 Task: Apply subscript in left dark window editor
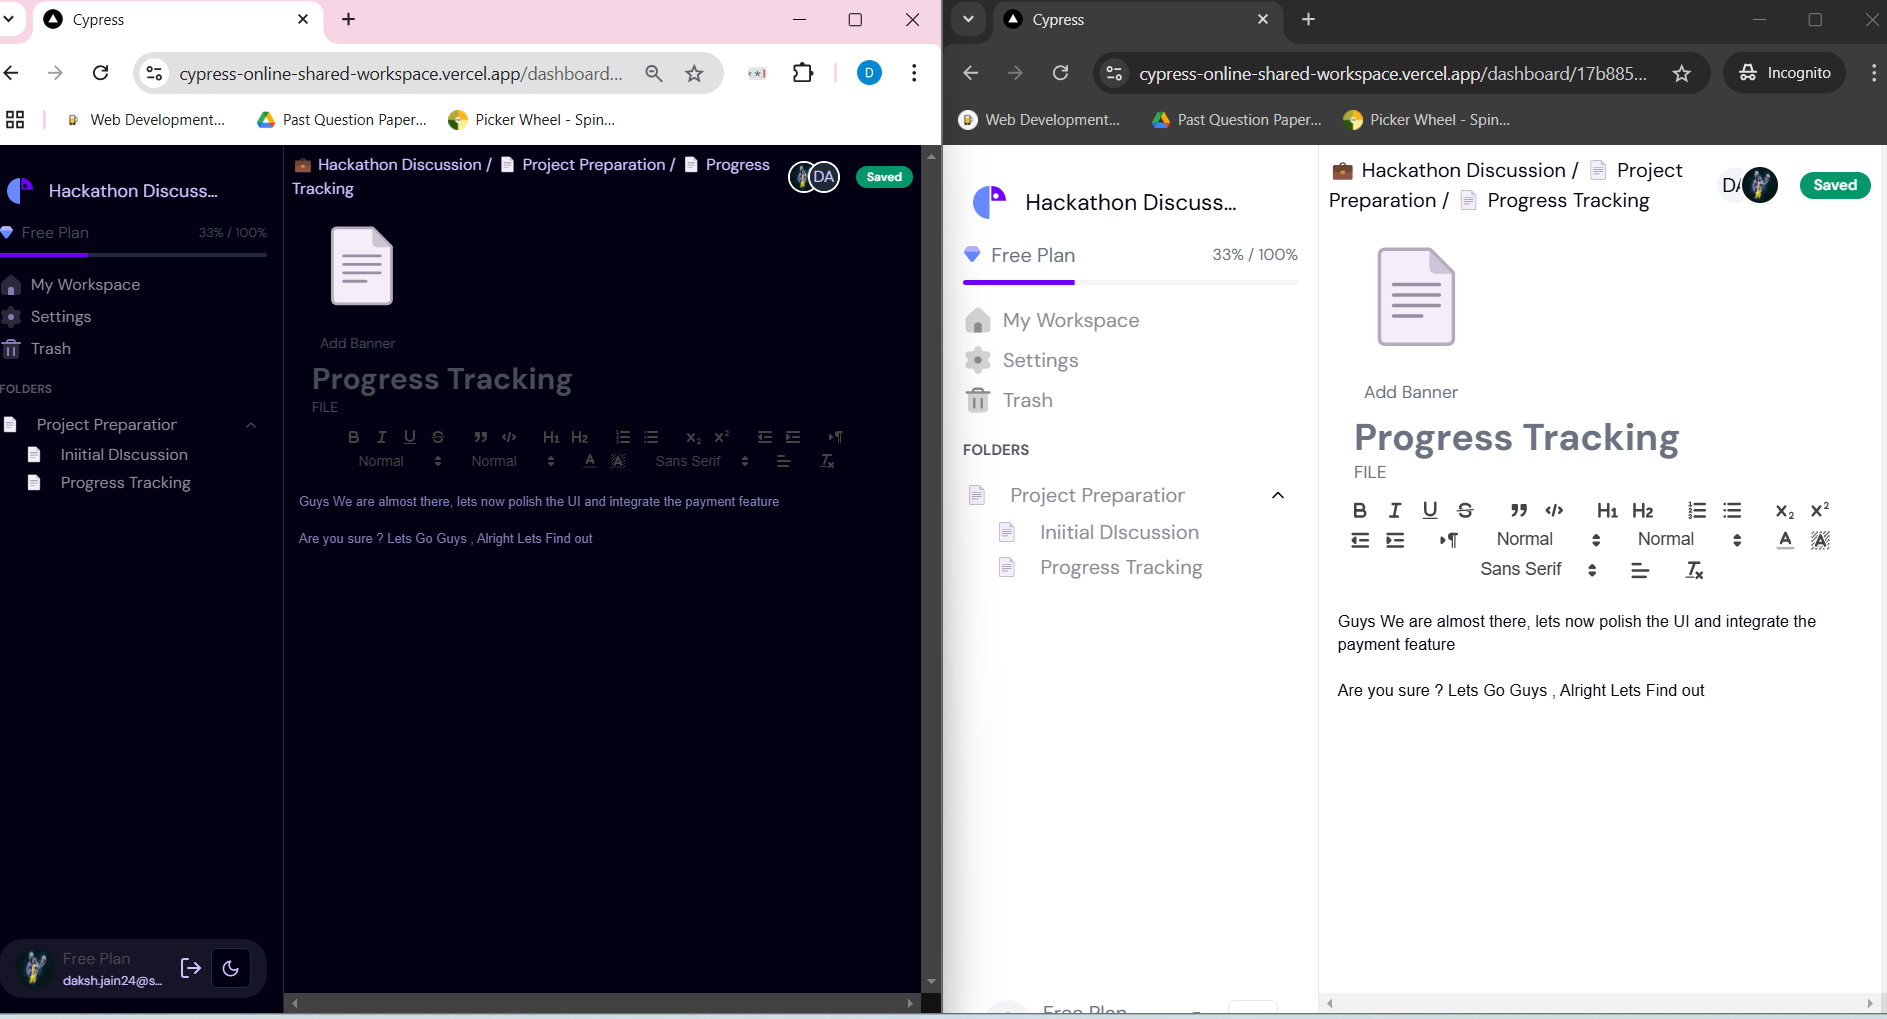coord(693,437)
